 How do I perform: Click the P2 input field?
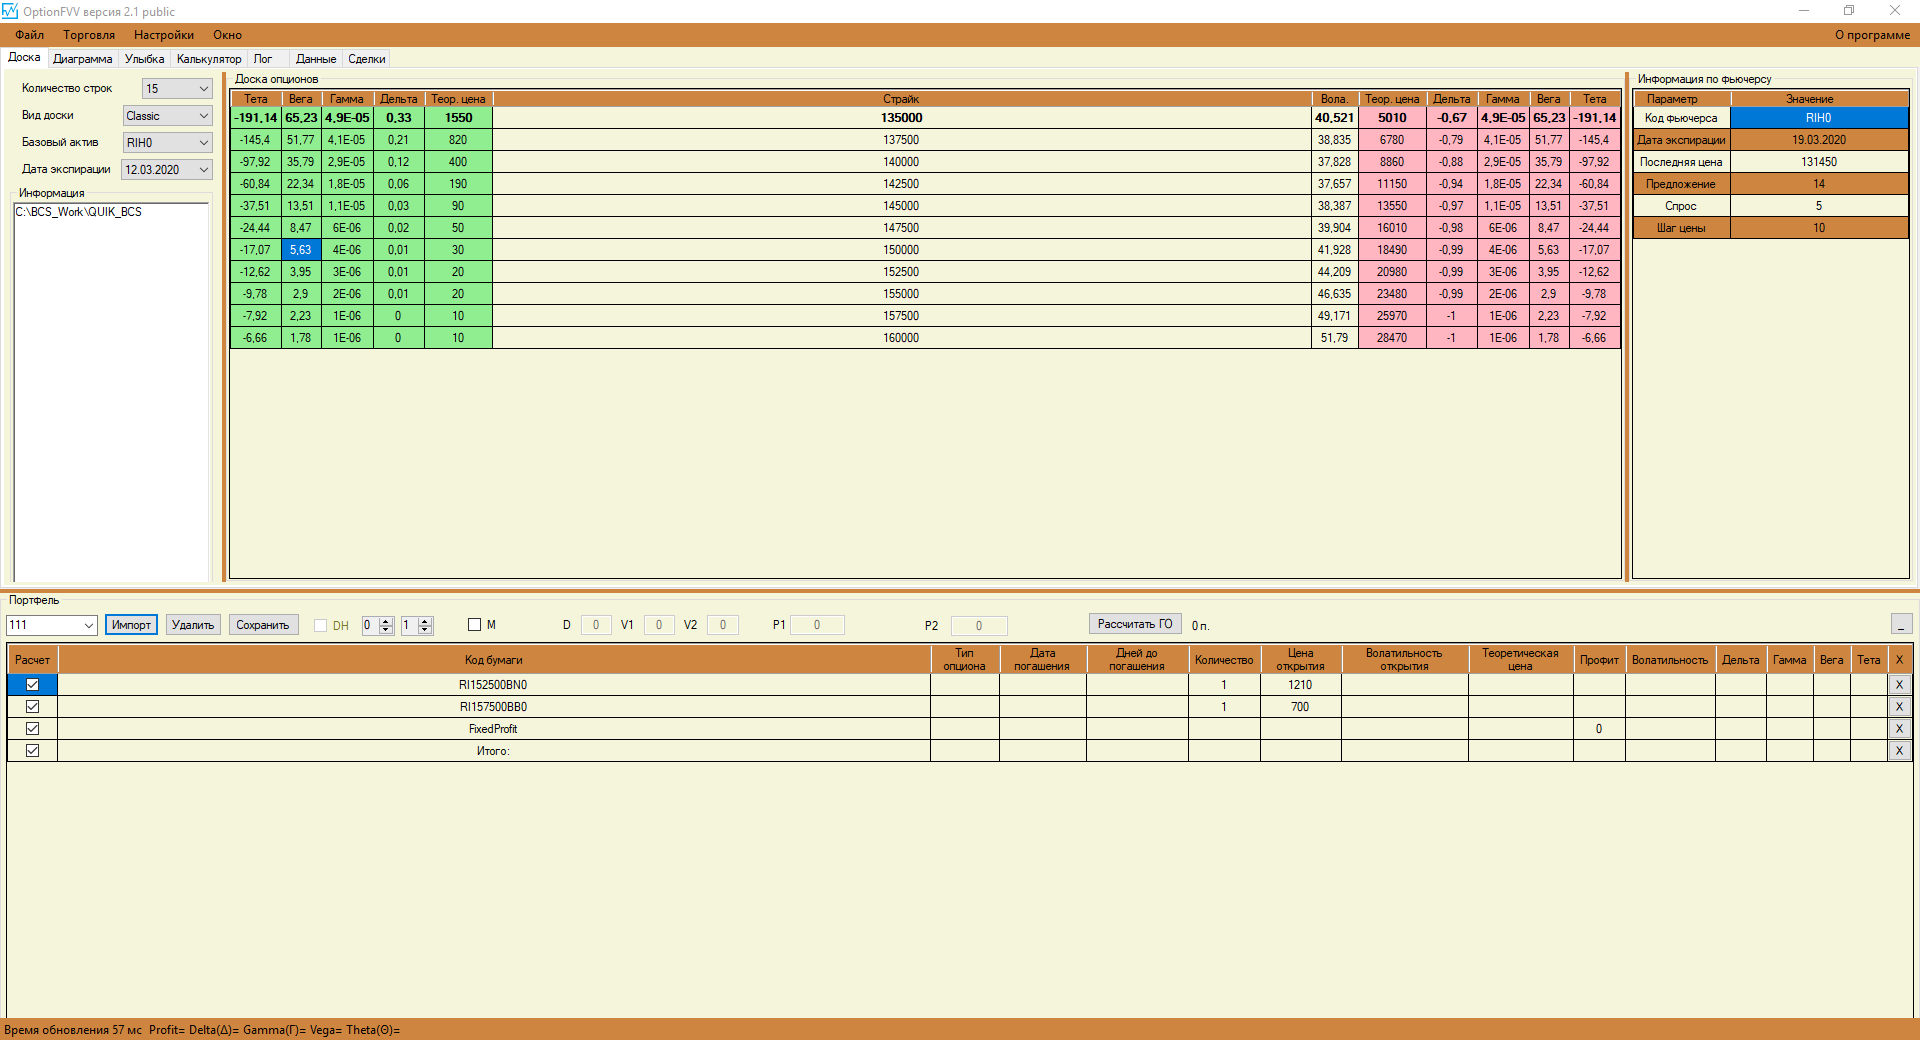(x=979, y=625)
